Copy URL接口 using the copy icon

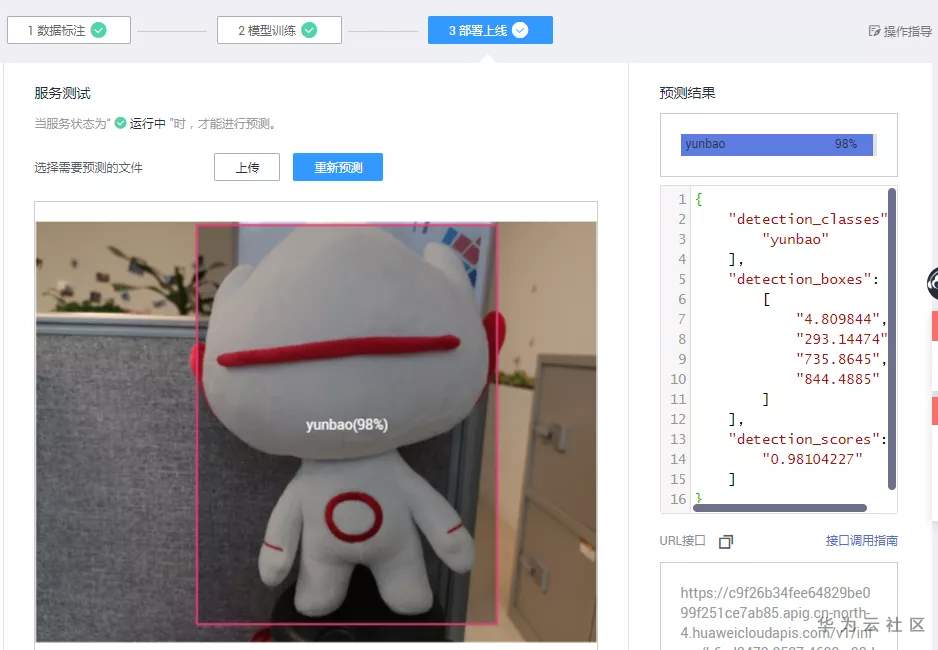point(726,541)
